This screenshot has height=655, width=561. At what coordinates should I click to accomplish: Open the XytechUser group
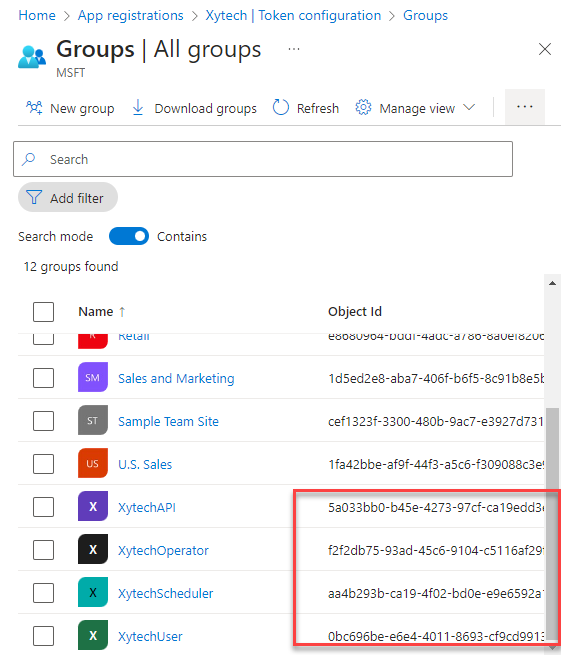[x=150, y=637]
